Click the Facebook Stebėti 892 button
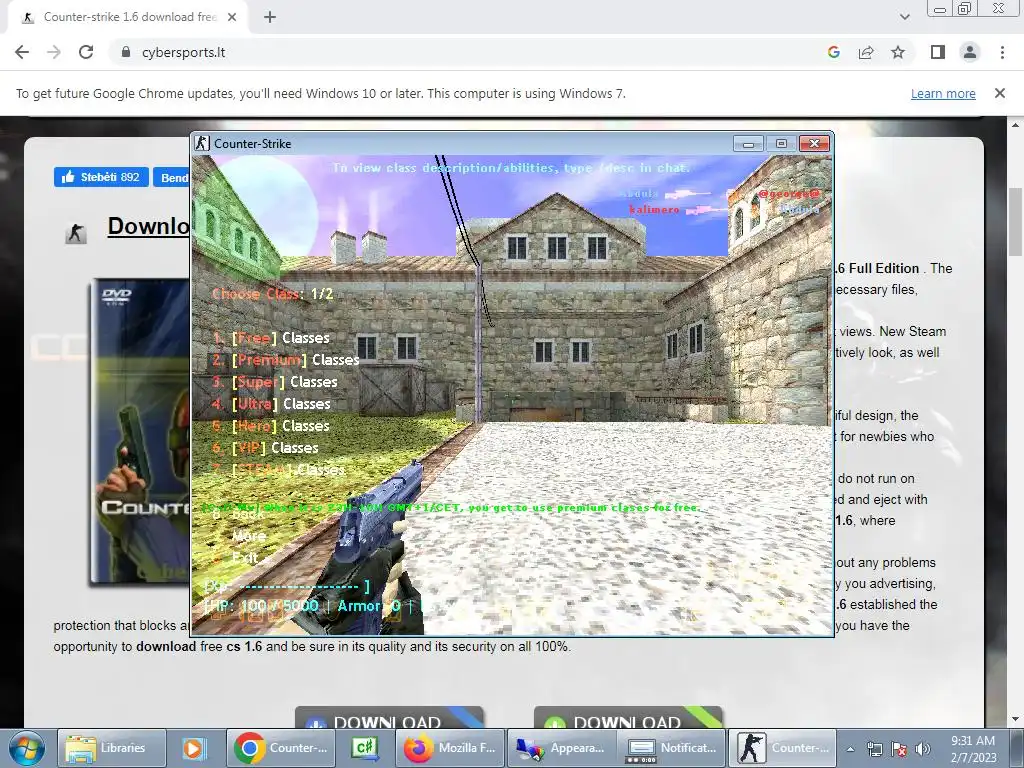The height and width of the screenshot is (768, 1024). [x=101, y=177]
